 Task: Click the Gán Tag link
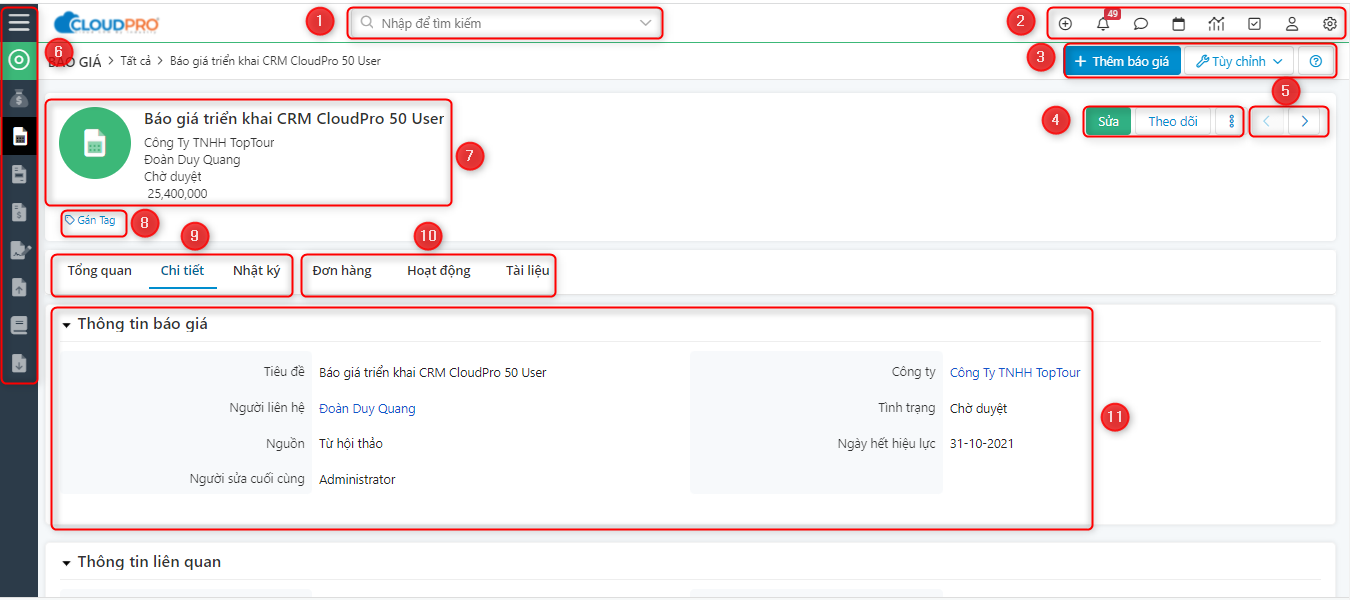pyautogui.click(x=90, y=220)
